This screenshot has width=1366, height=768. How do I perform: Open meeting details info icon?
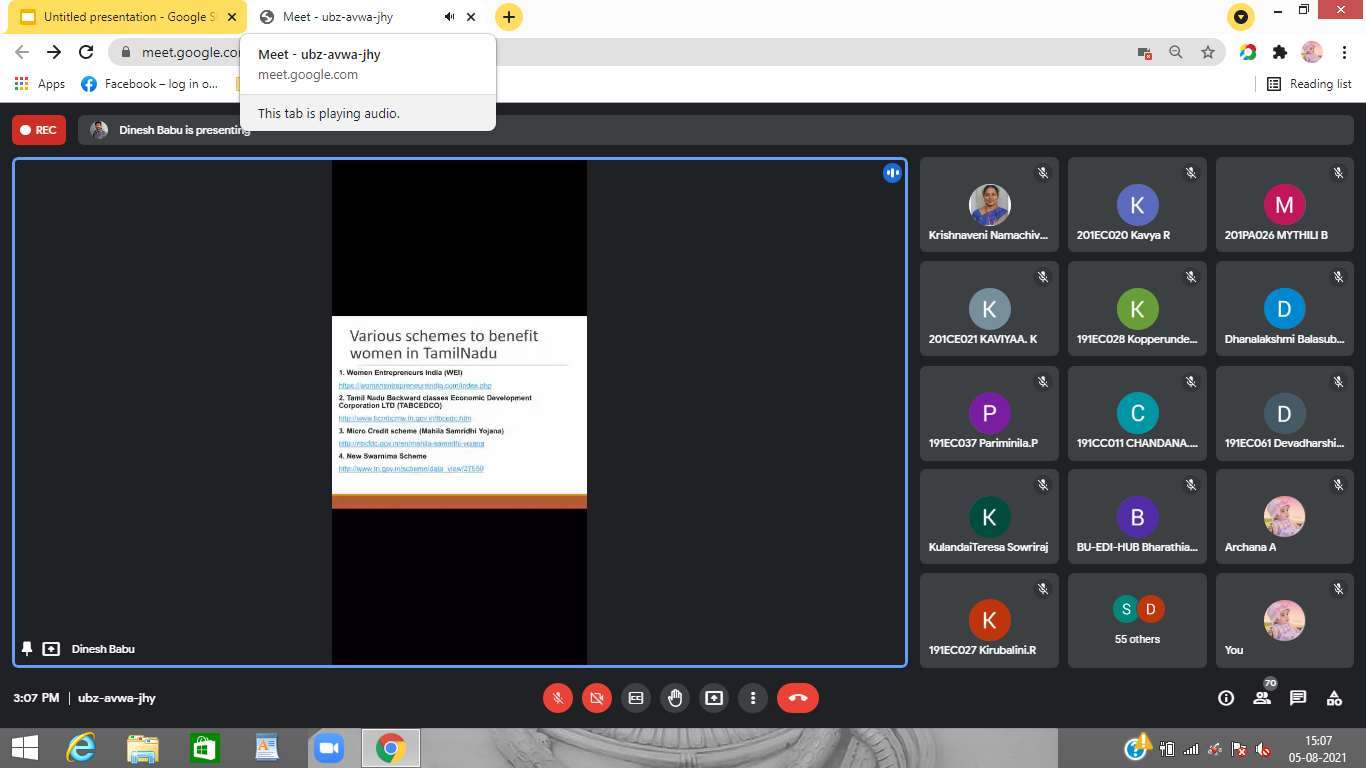[1226, 698]
